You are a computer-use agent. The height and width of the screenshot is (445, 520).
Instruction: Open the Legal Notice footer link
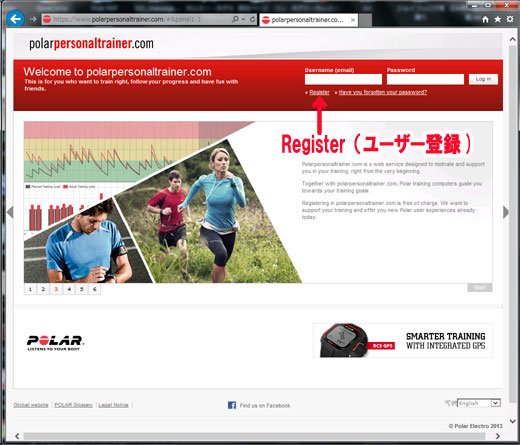[113, 405]
